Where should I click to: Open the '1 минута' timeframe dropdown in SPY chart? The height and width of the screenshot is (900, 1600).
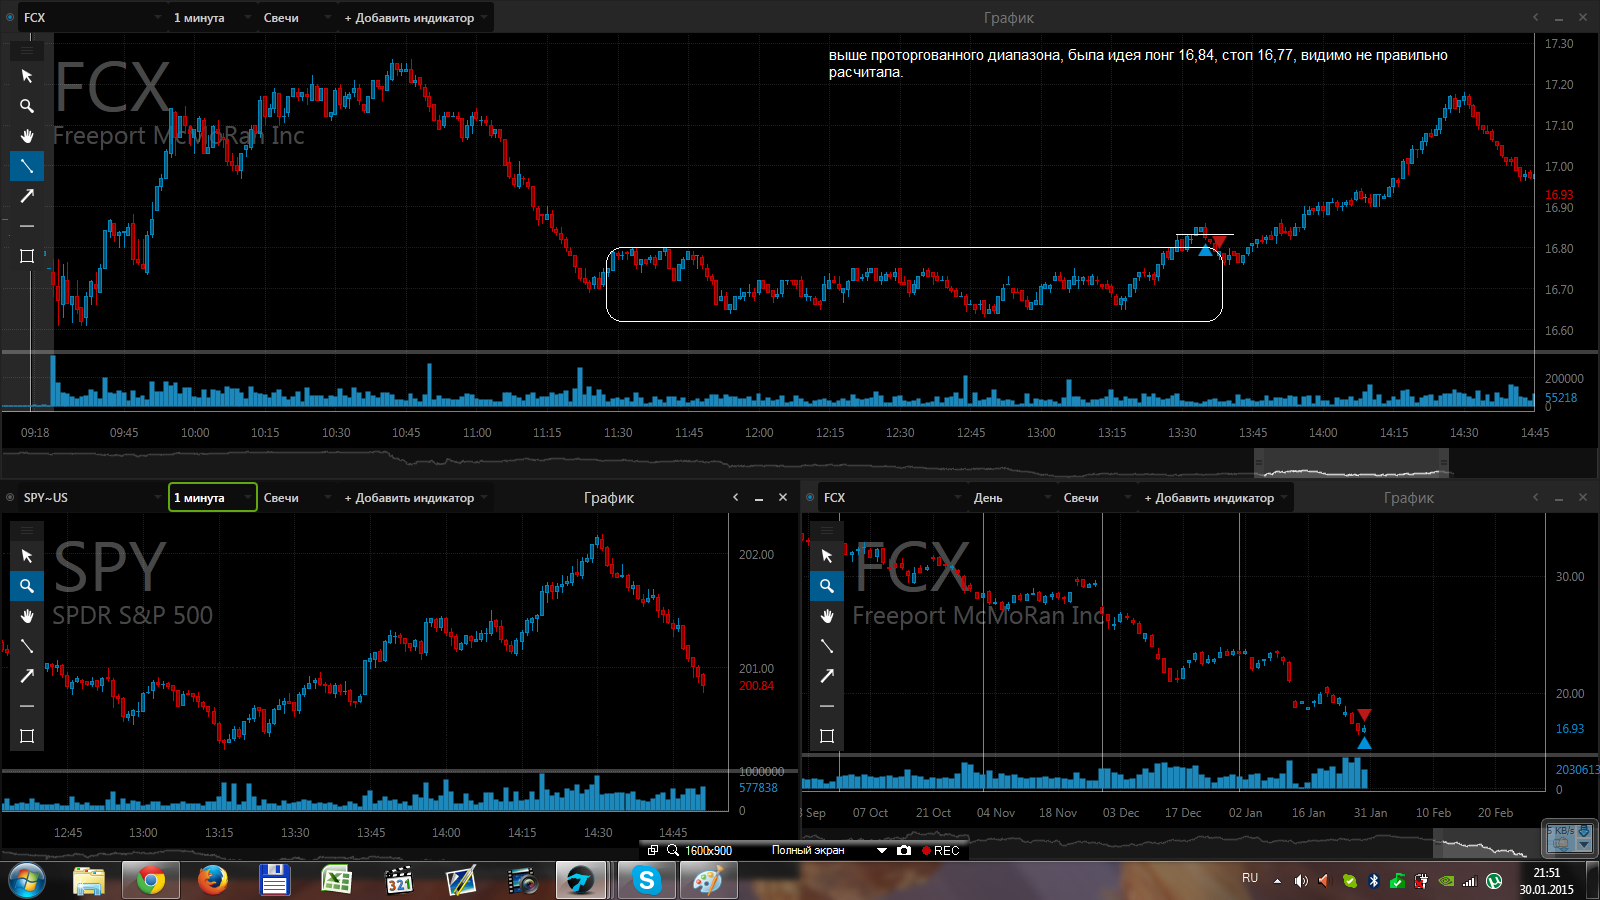(x=212, y=497)
